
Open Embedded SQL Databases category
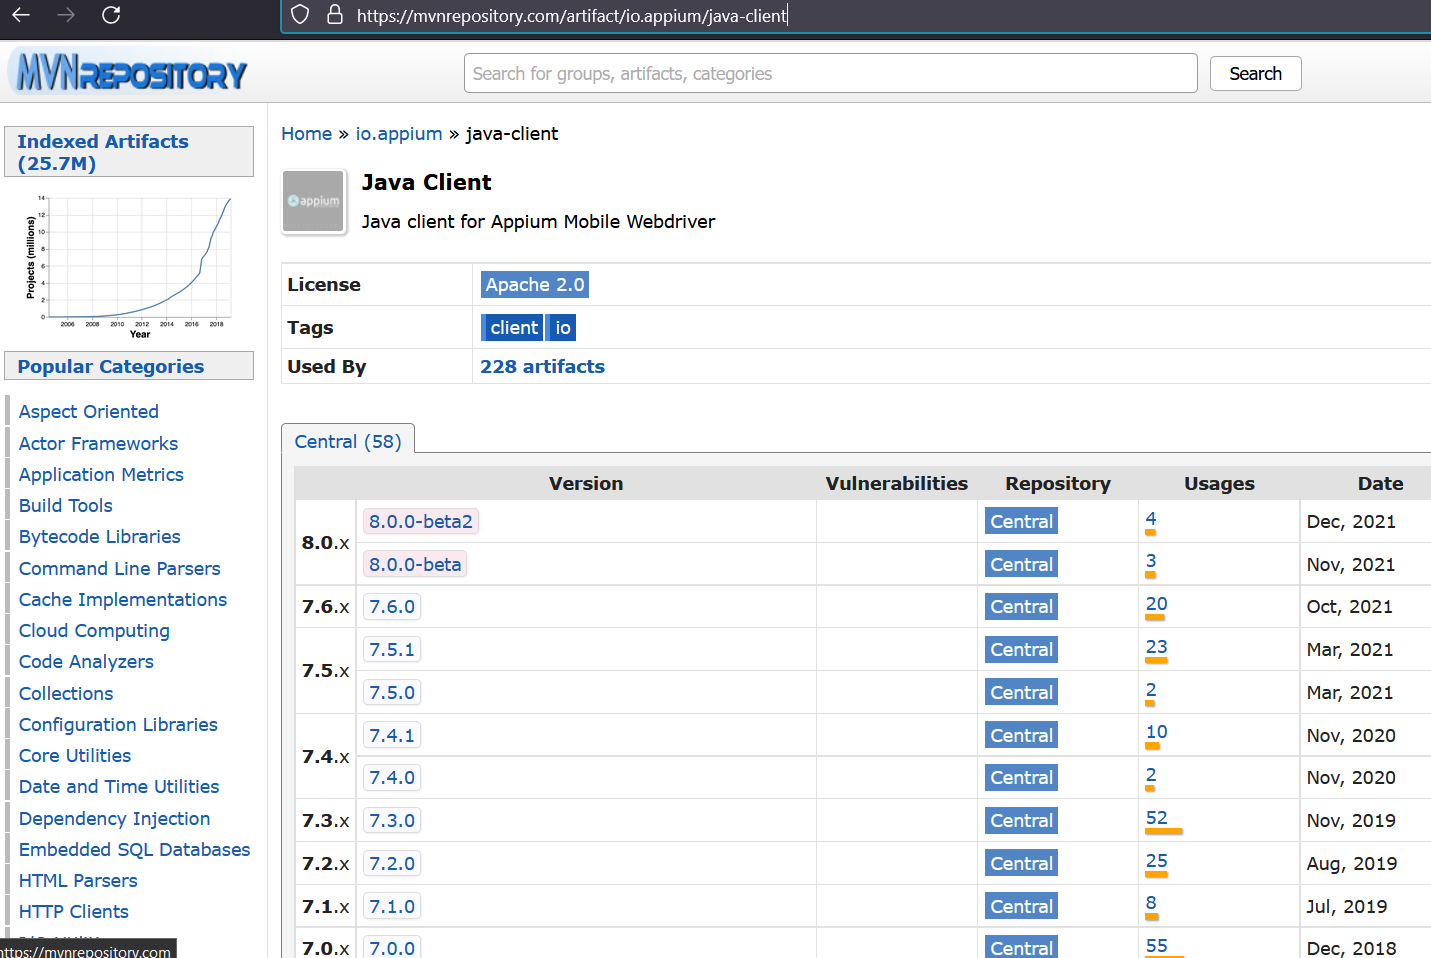point(135,850)
